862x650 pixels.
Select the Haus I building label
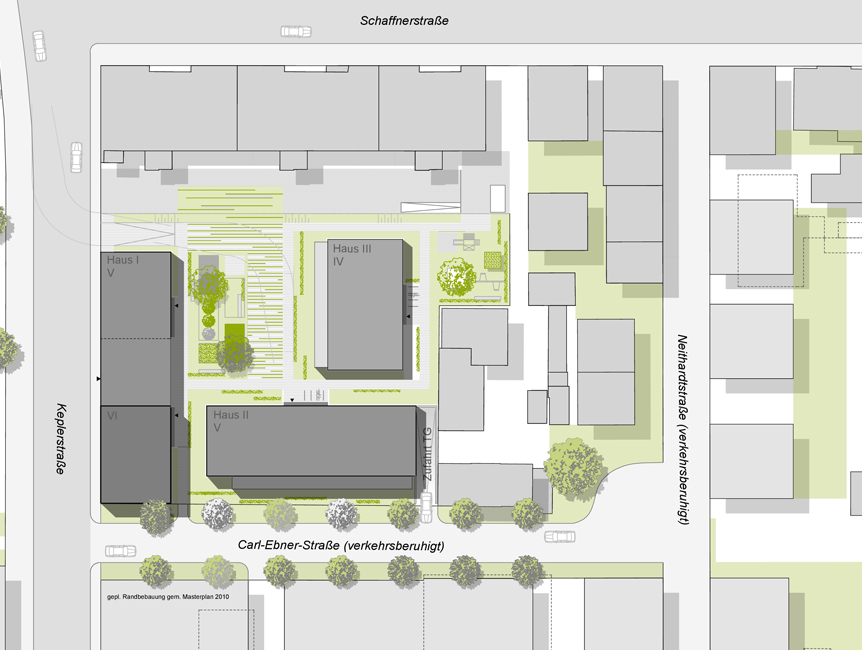[123, 260]
